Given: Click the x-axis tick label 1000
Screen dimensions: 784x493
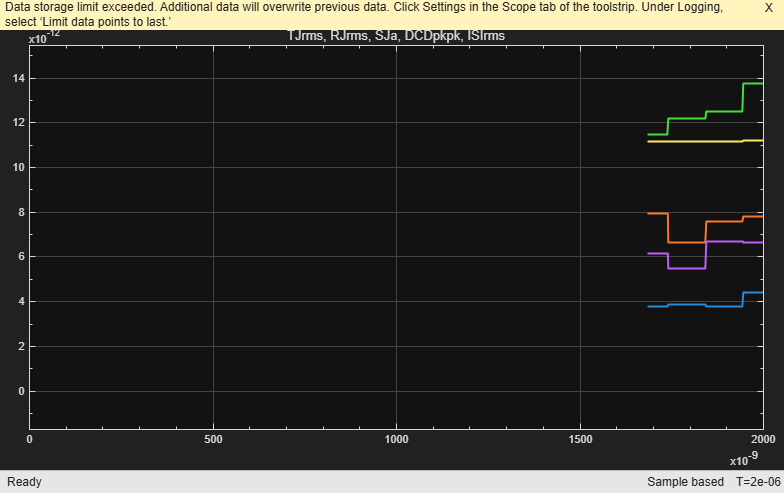Looking at the screenshot, I should pos(396,440).
